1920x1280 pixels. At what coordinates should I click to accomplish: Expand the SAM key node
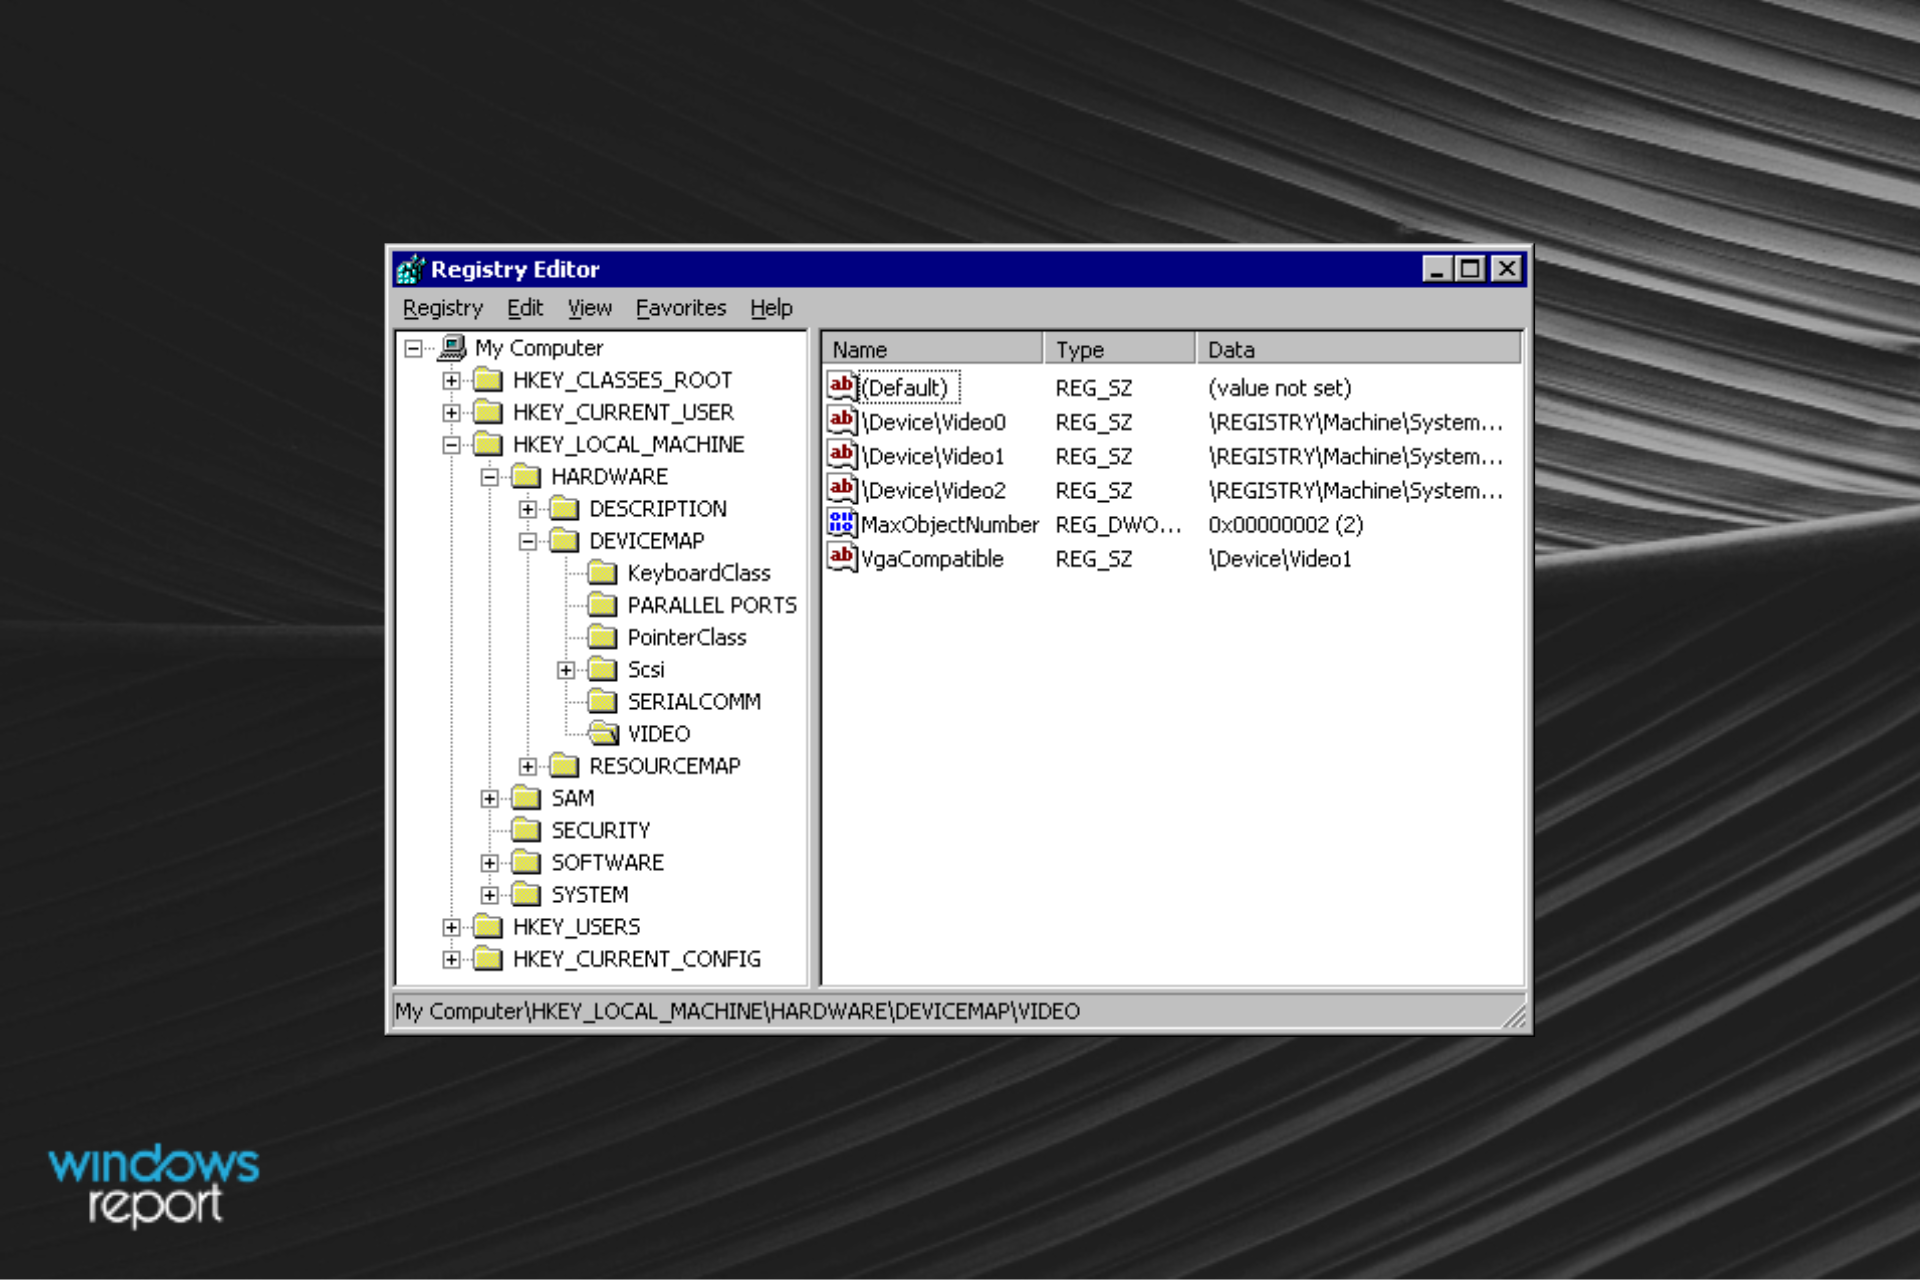[x=489, y=798]
